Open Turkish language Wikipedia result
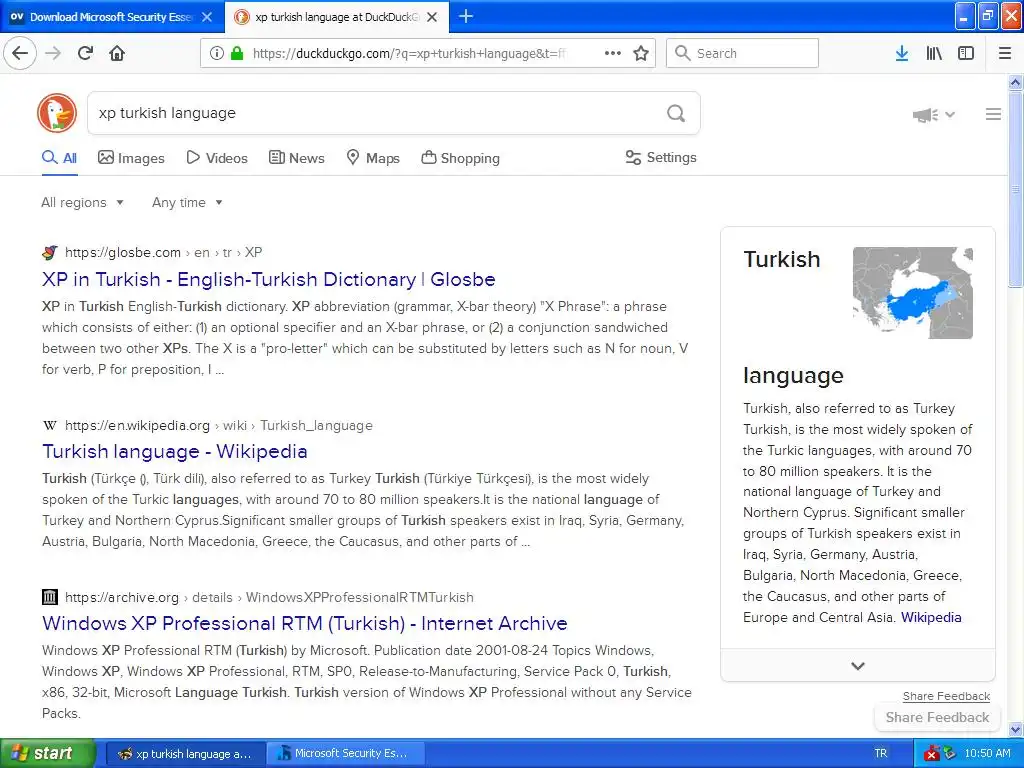Screen dimensions: 1024x768 pyautogui.click(x=174, y=451)
